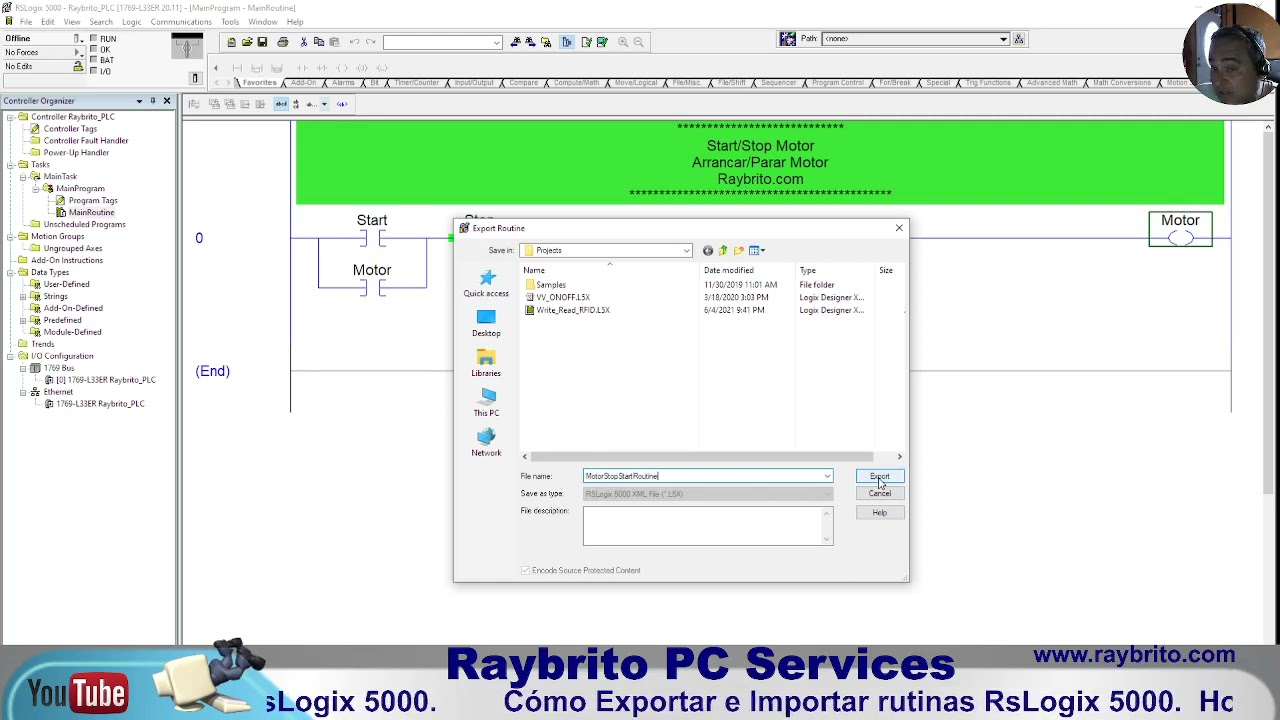The image size is (1280, 720).
Task: Switch to the Compare instruction tab
Action: [524, 83]
